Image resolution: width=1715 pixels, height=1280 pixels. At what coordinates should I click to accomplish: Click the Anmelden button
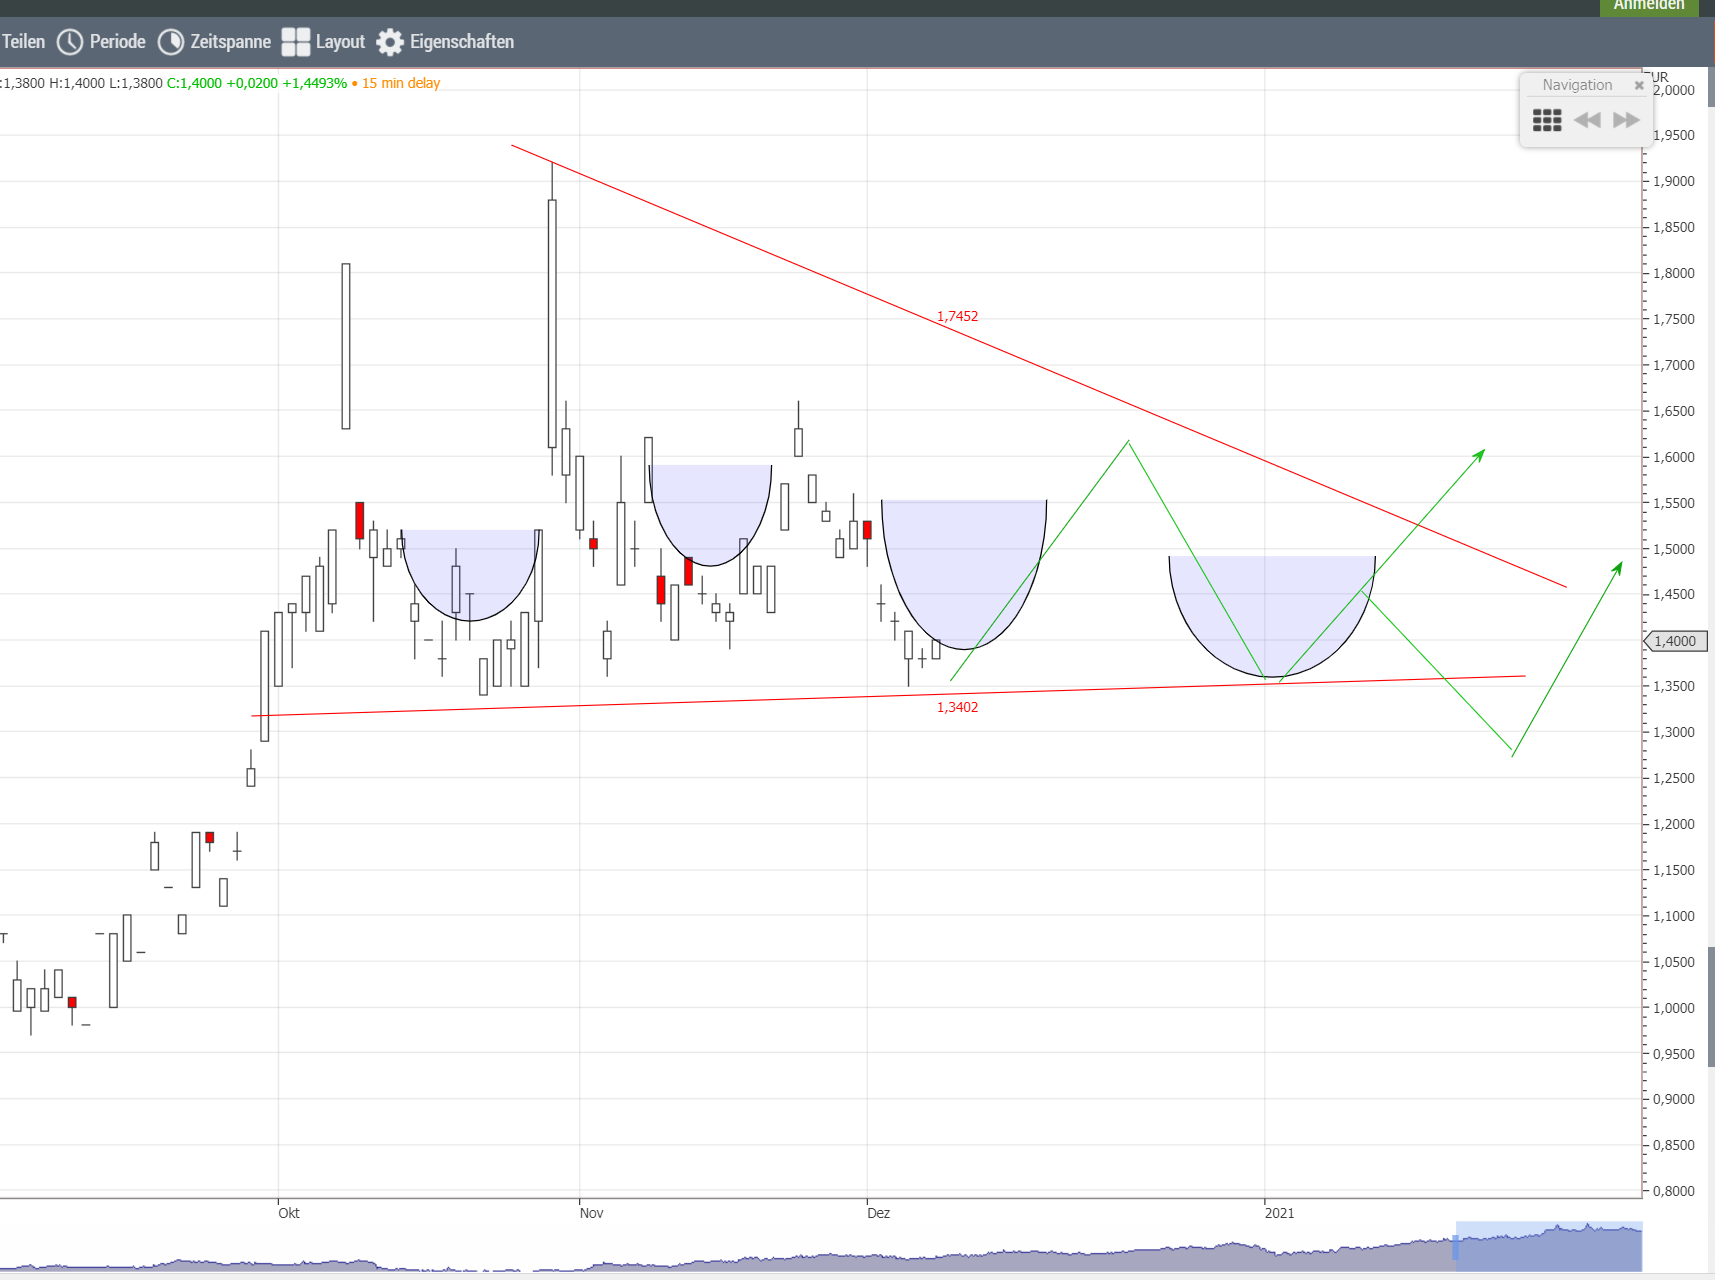coord(1647,5)
